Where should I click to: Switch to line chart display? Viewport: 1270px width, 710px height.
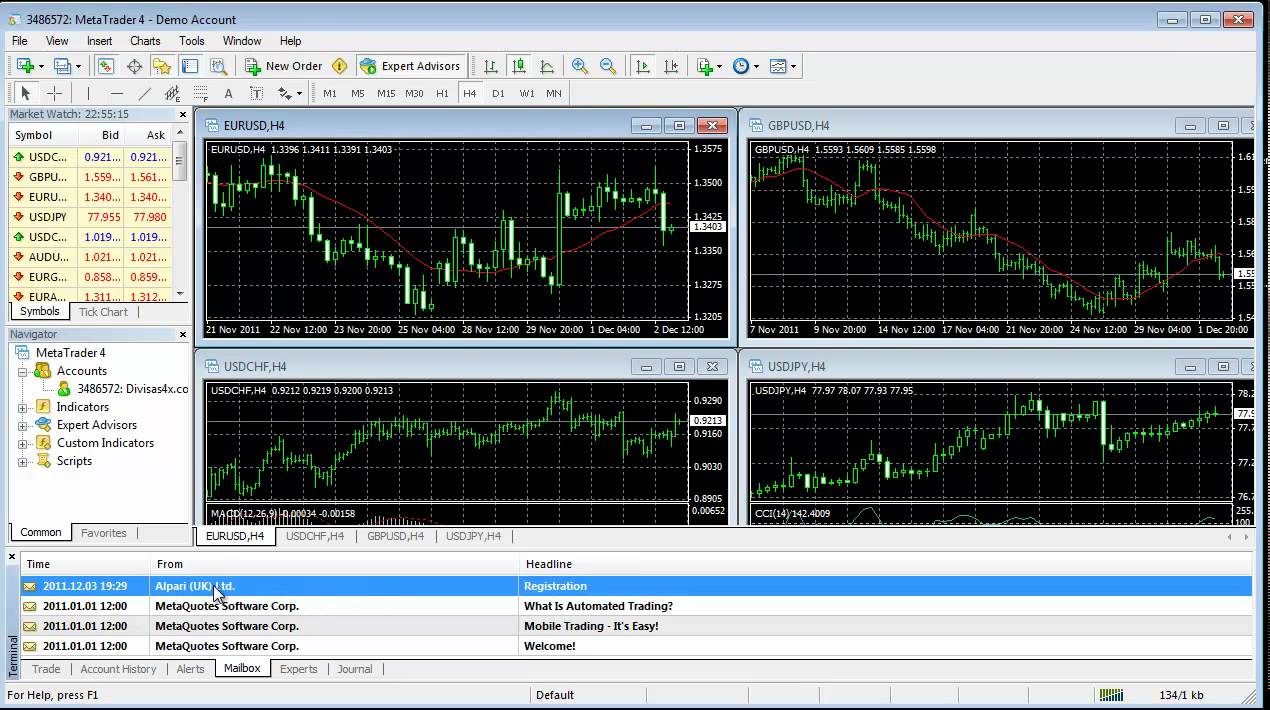tap(547, 66)
